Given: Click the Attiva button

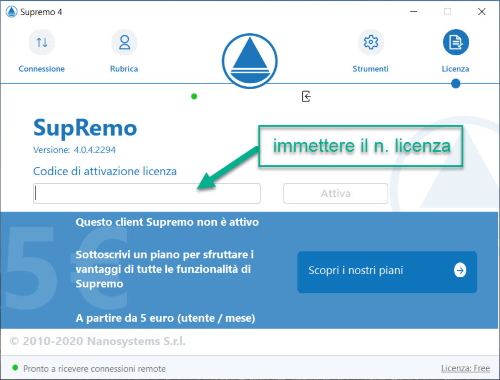Looking at the screenshot, I should [x=336, y=193].
